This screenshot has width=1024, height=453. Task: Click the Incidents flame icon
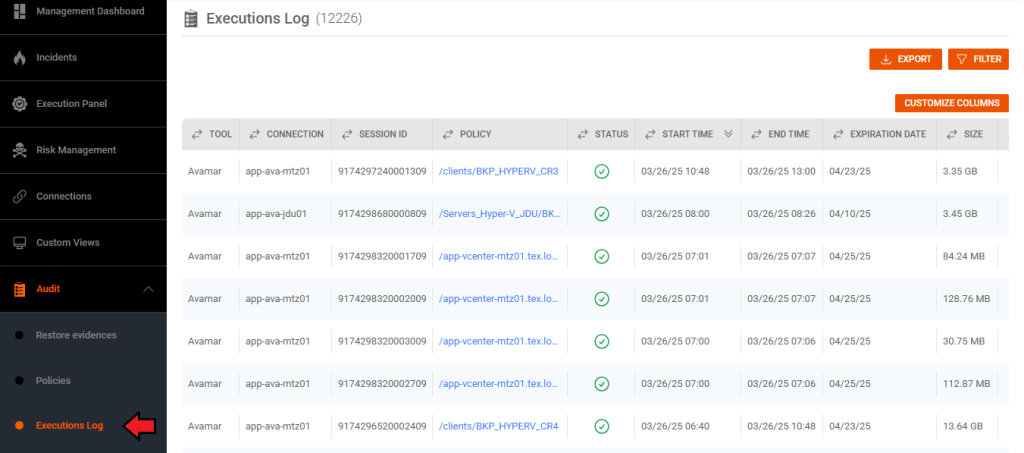[x=19, y=58]
